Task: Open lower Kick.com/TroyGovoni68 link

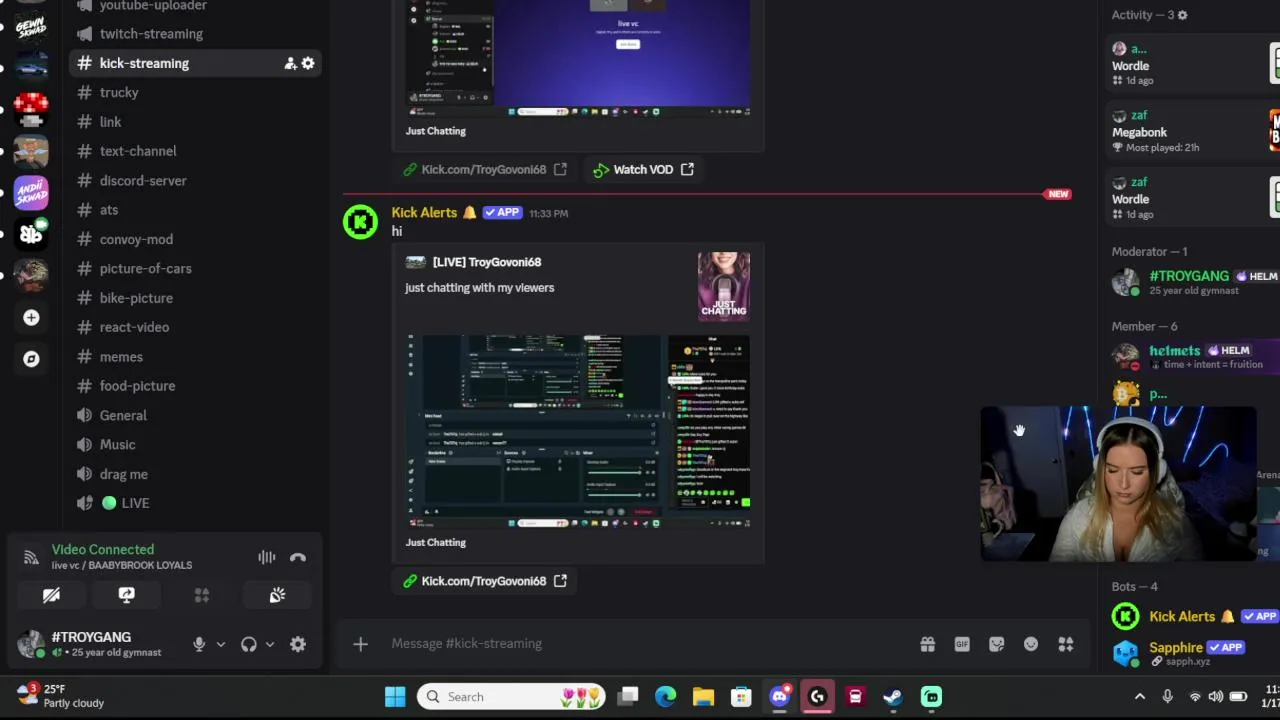Action: coord(484,581)
